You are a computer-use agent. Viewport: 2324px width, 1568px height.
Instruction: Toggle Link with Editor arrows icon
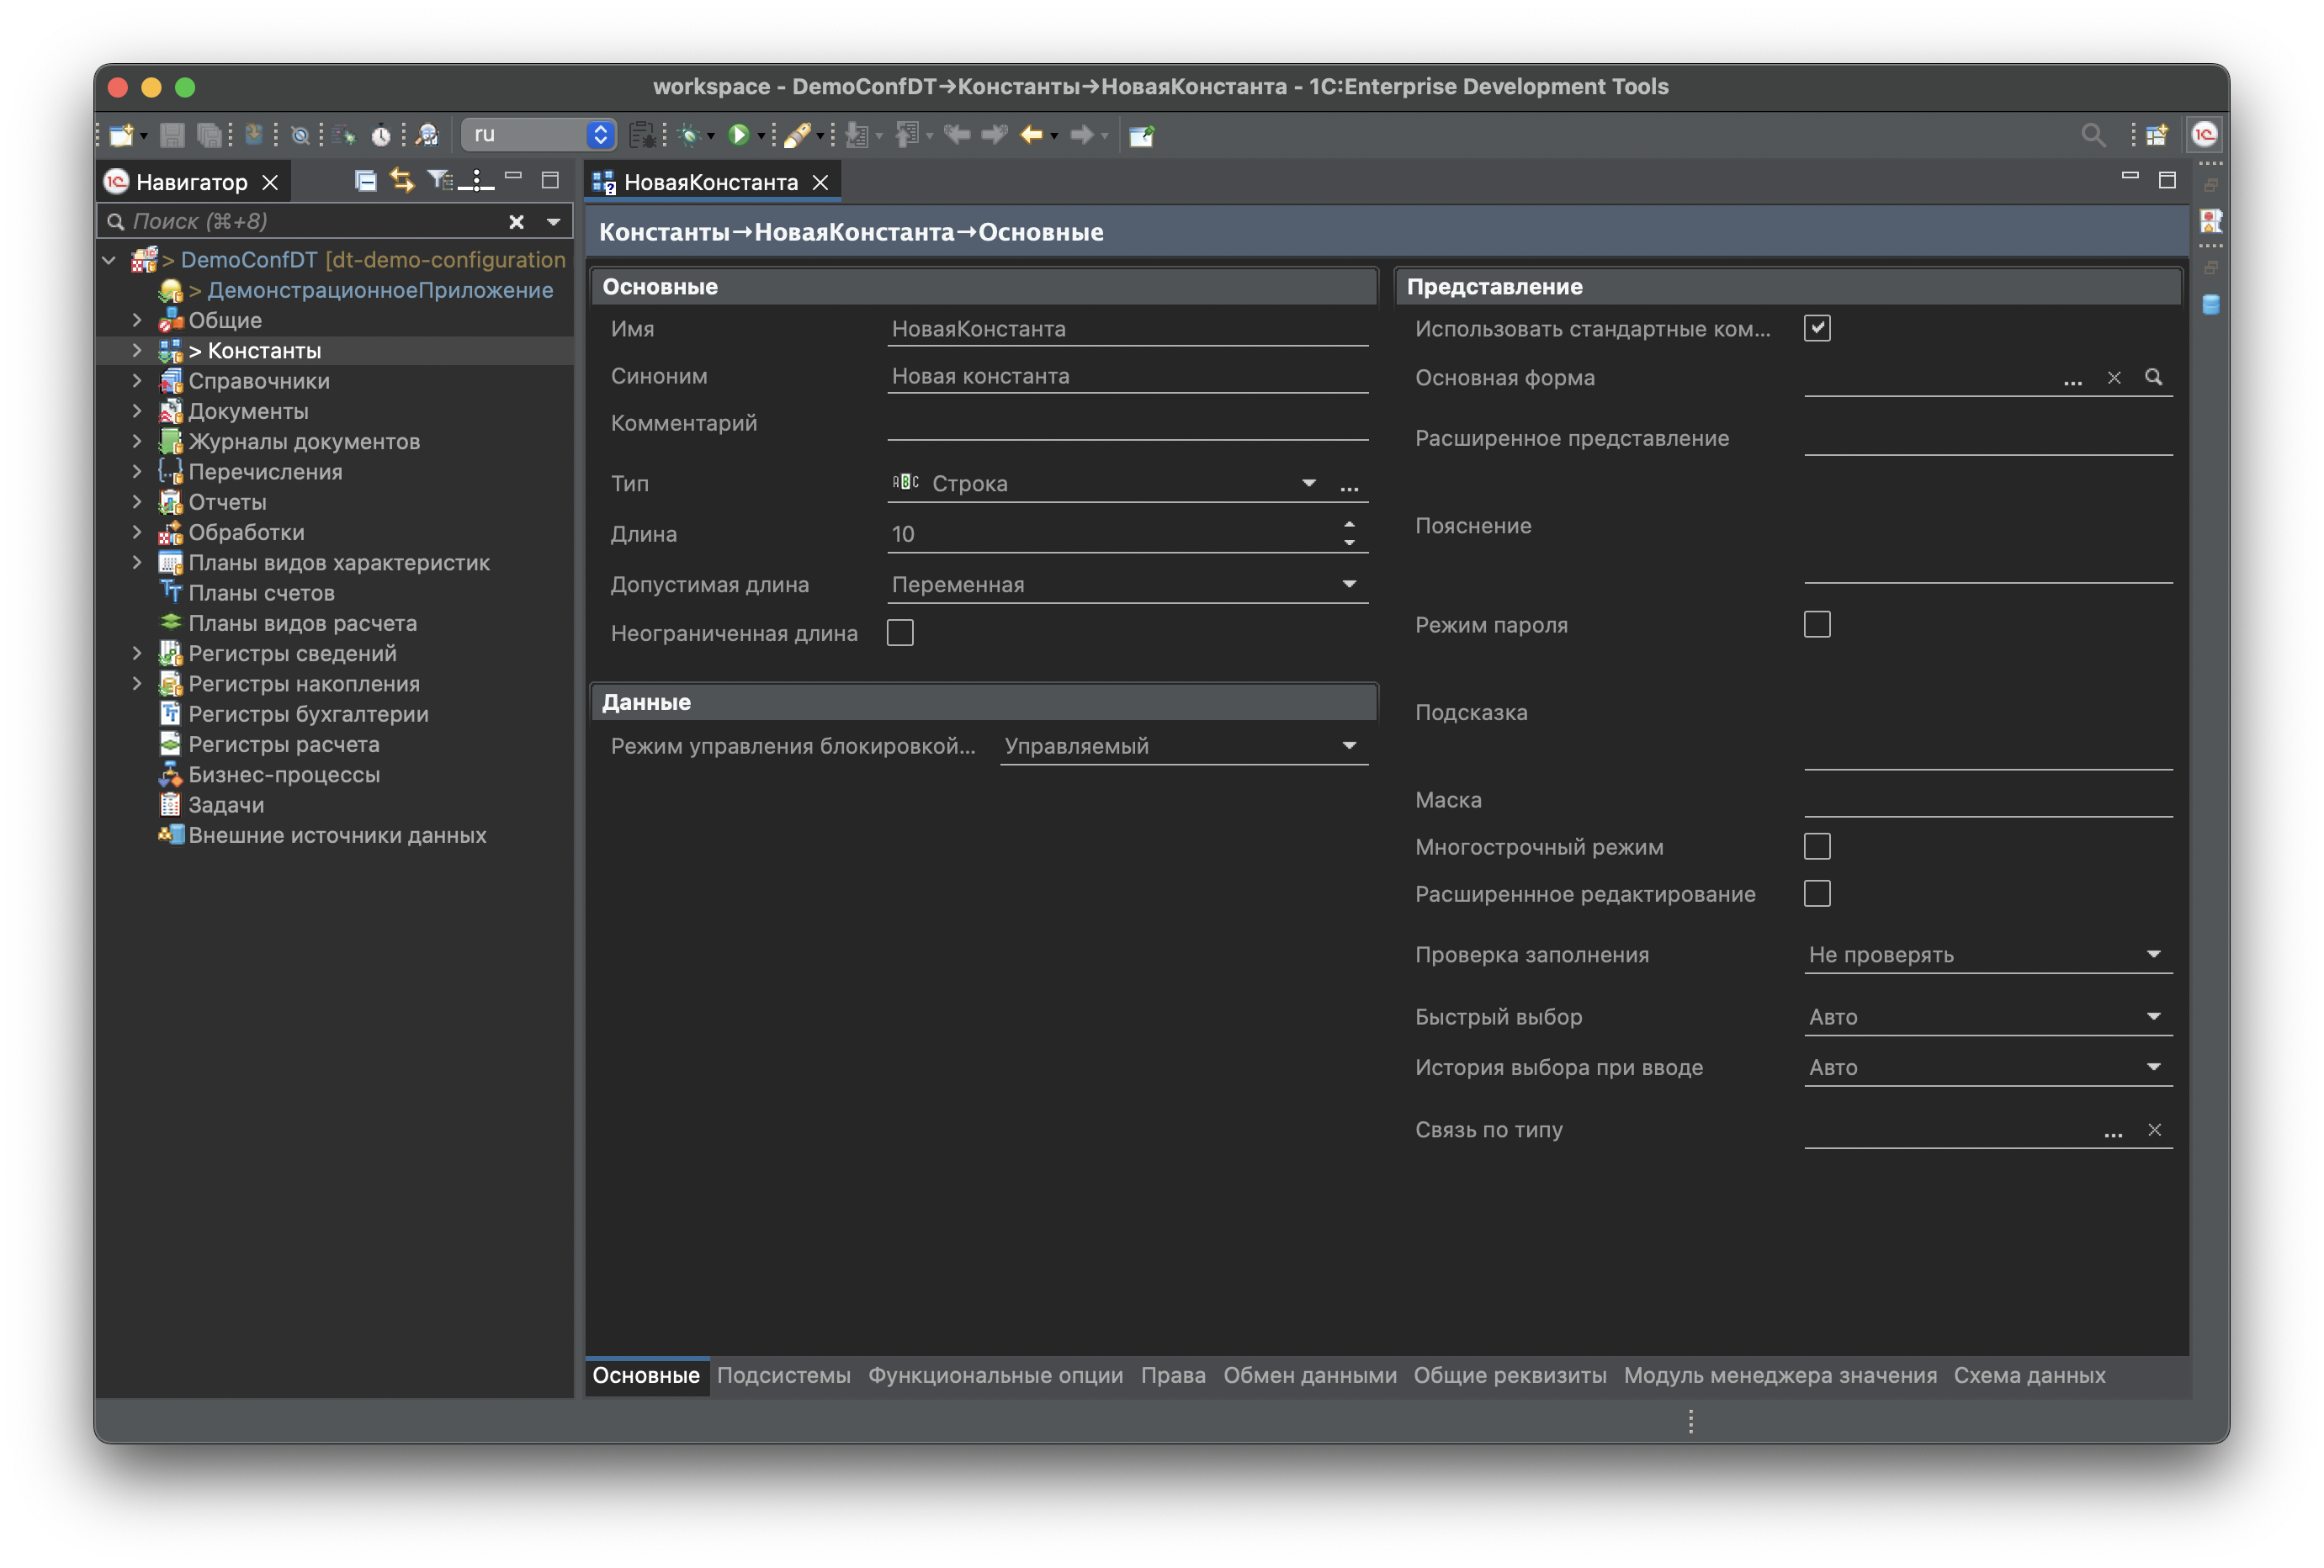coord(402,181)
